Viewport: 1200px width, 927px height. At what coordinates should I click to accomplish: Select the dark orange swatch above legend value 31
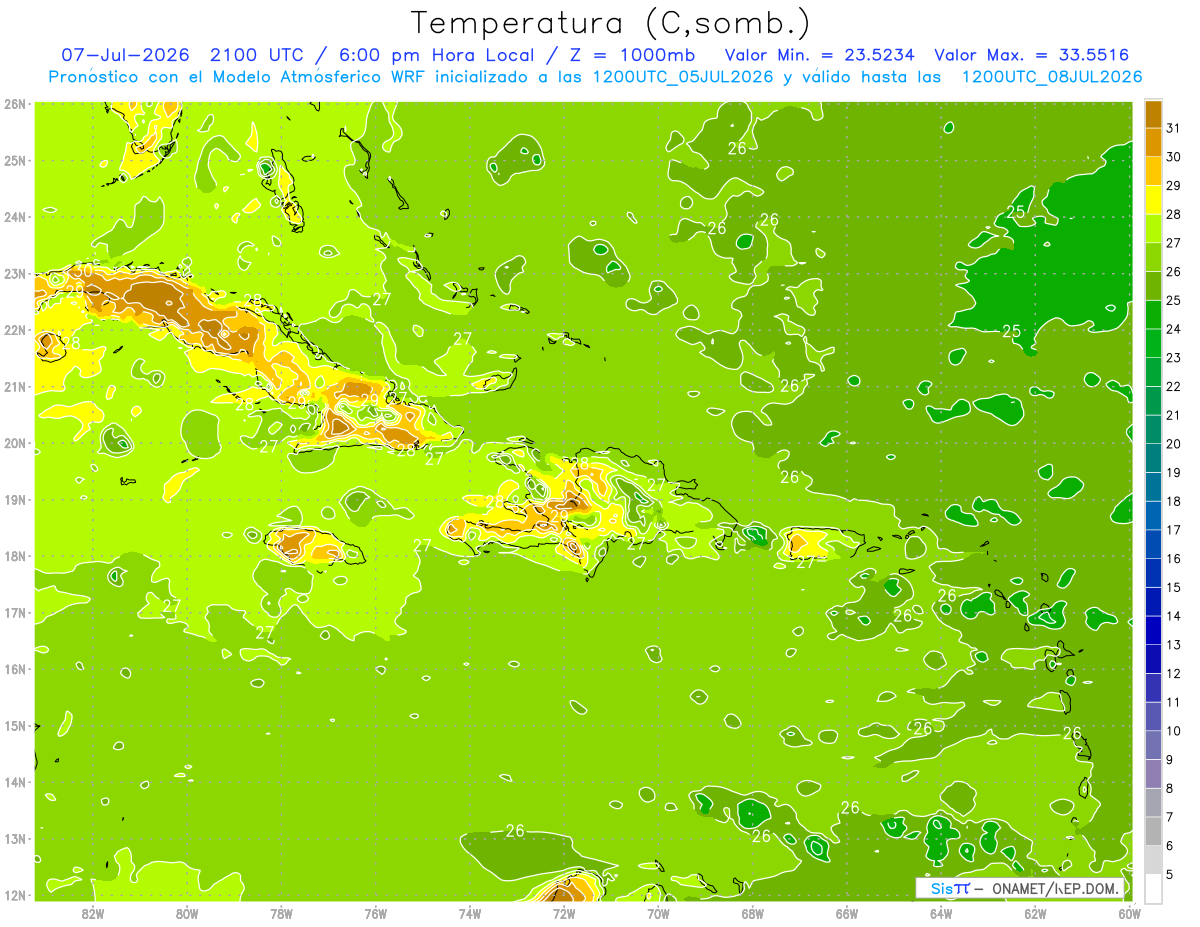point(1154,113)
